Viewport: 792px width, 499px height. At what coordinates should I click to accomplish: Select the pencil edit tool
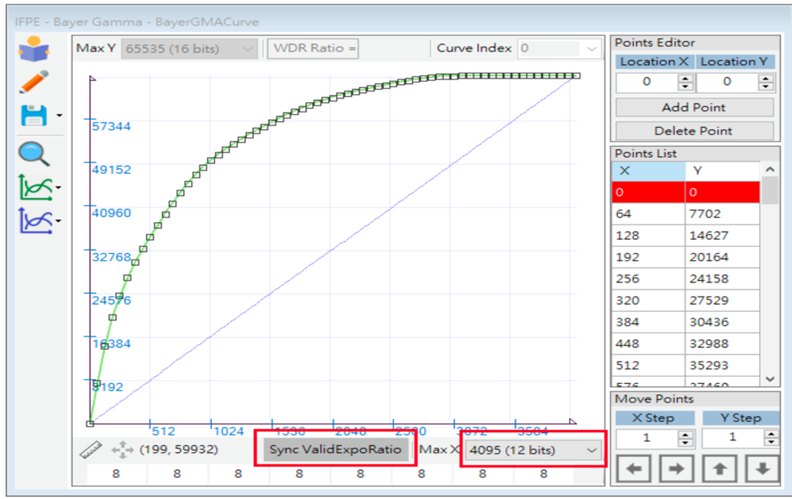[x=34, y=82]
